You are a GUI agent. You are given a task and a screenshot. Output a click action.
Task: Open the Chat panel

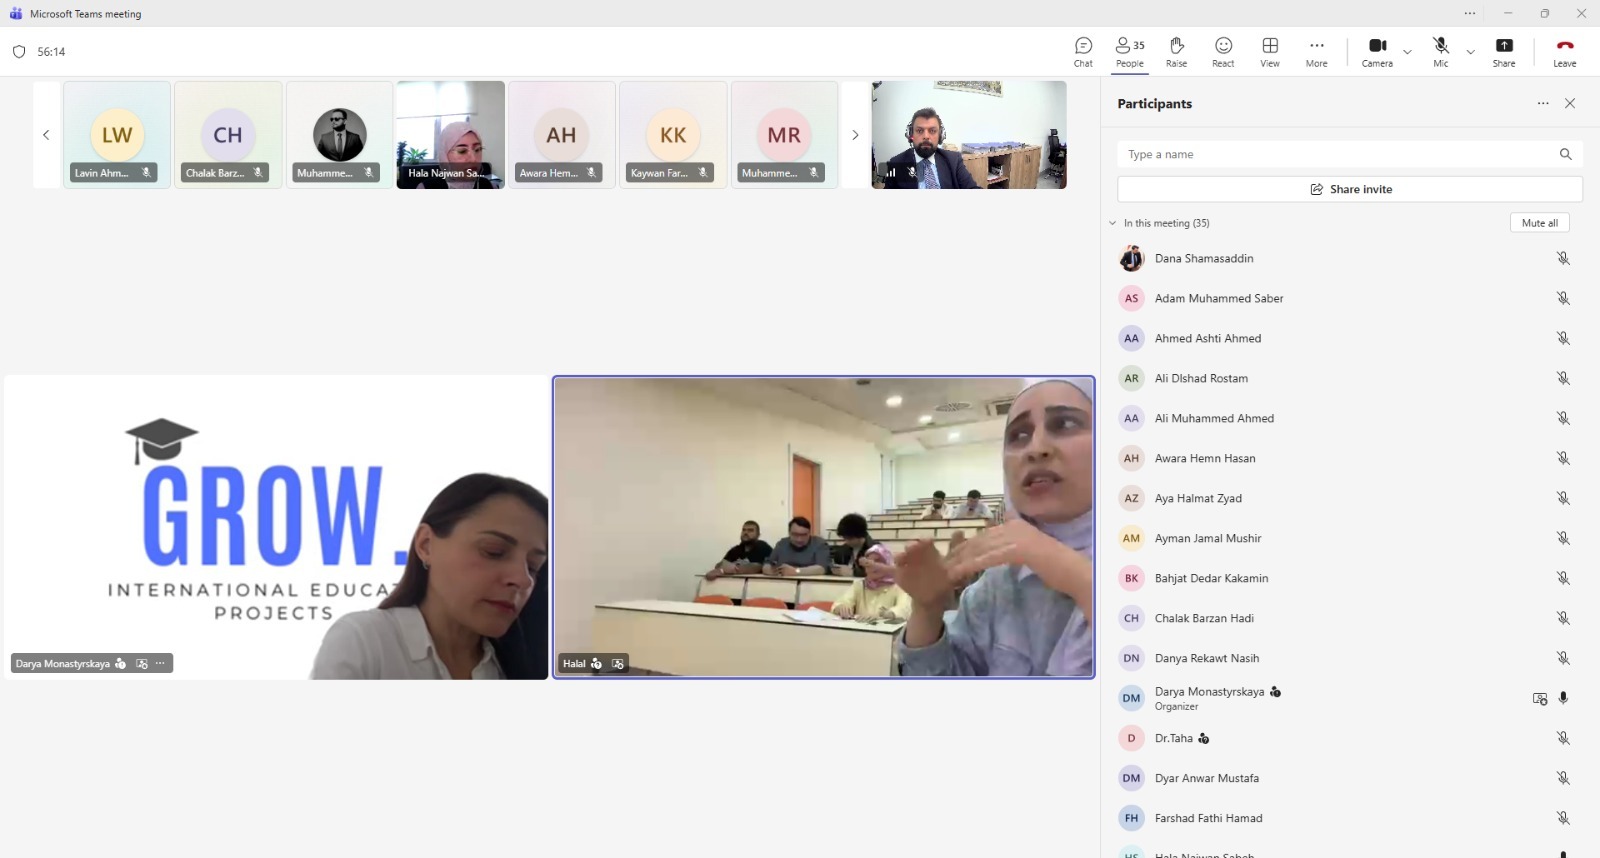1083,52
